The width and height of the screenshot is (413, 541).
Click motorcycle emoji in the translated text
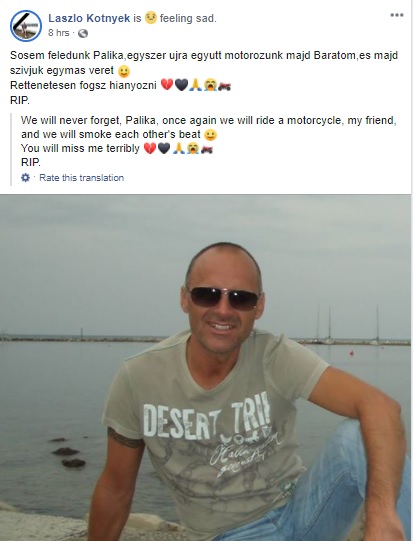click(x=207, y=149)
